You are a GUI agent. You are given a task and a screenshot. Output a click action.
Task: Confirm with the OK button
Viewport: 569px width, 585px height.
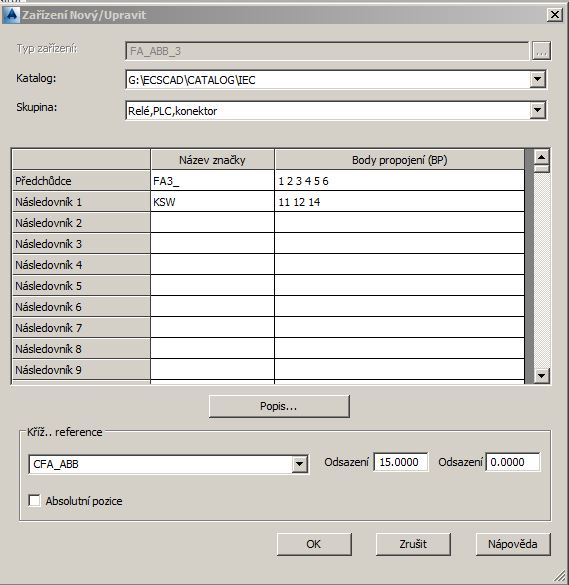tap(314, 544)
